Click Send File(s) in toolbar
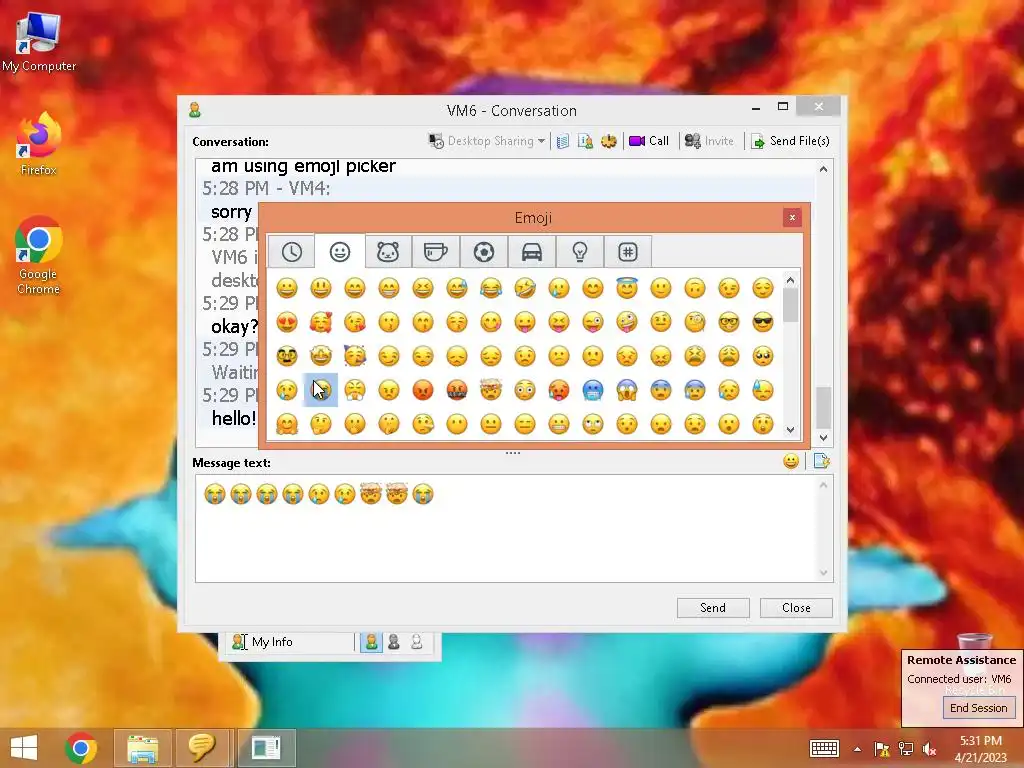The image size is (1024, 768). click(x=790, y=141)
